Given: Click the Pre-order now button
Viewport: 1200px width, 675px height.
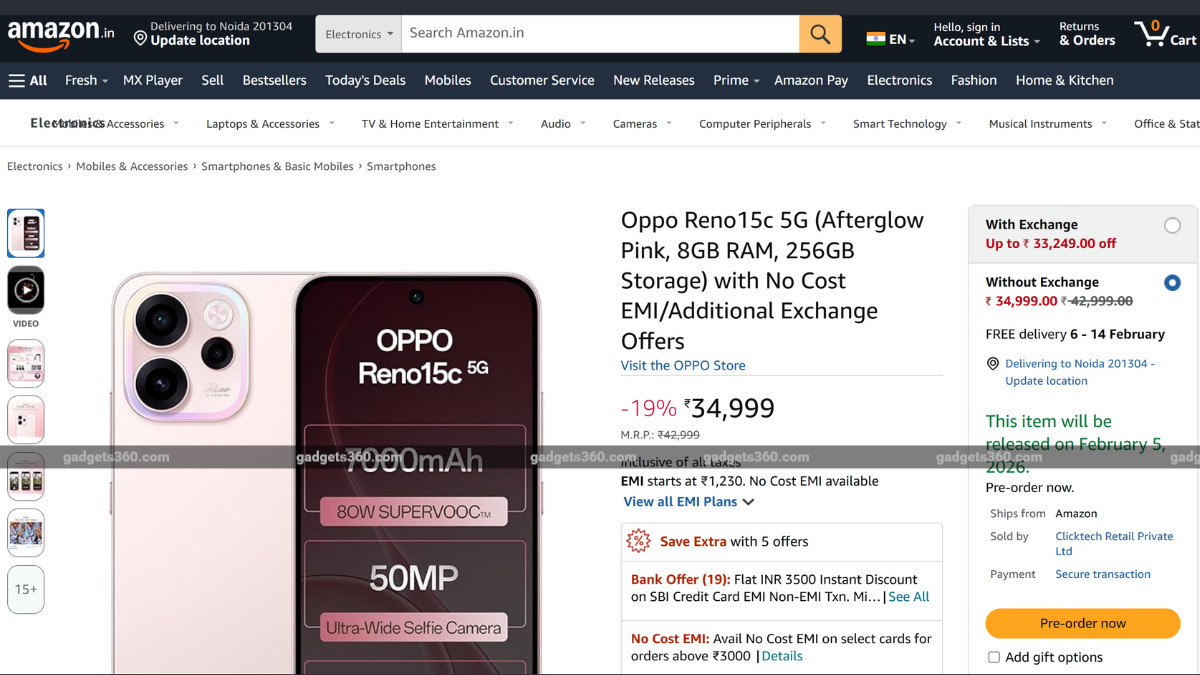Looking at the screenshot, I should (x=1082, y=623).
